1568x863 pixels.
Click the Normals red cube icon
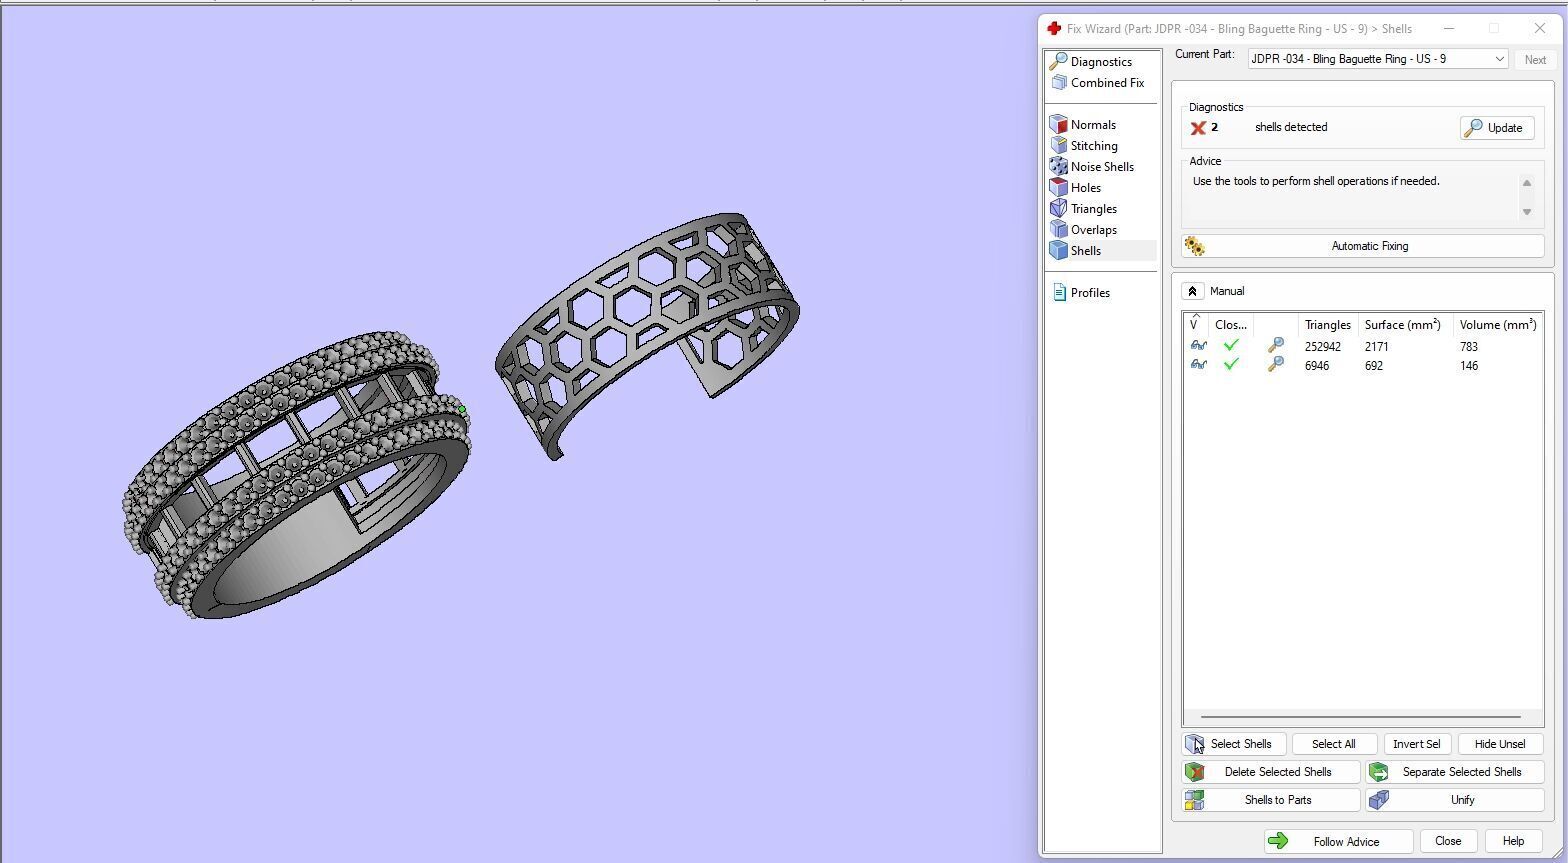coord(1059,125)
